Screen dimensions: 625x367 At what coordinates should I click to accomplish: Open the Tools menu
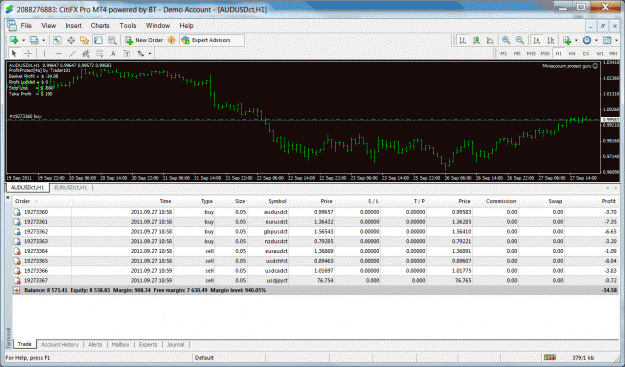point(128,26)
